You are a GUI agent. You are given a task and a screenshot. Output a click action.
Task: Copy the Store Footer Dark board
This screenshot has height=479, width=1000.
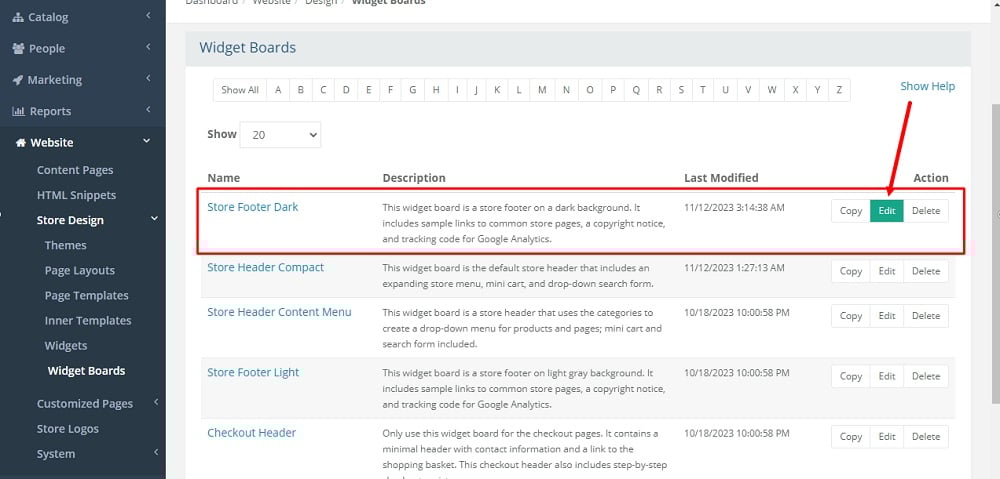coord(851,211)
